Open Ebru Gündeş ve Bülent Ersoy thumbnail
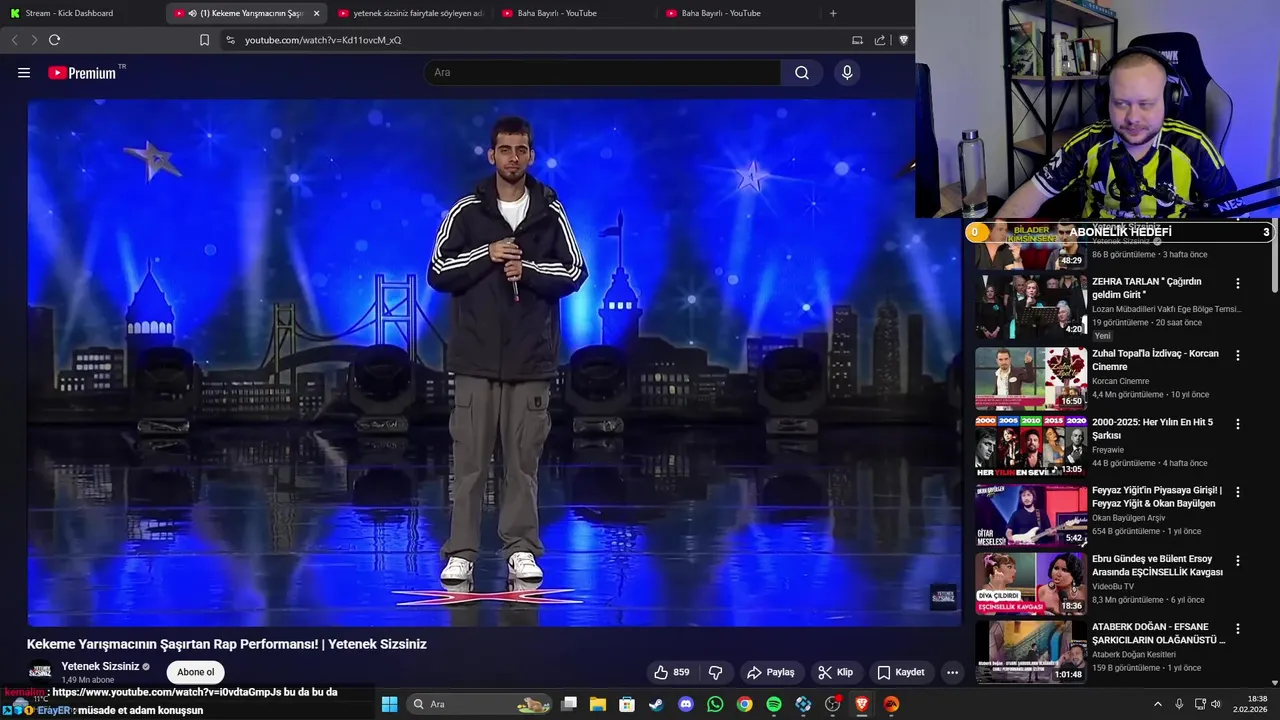The width and height of the screenshot is (1280, 720). click(x=1030, y=583)
